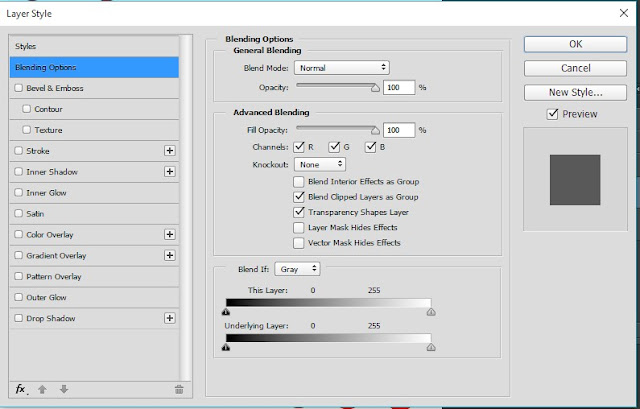Toggle the Preview checkbox

(x=552, y=114)
